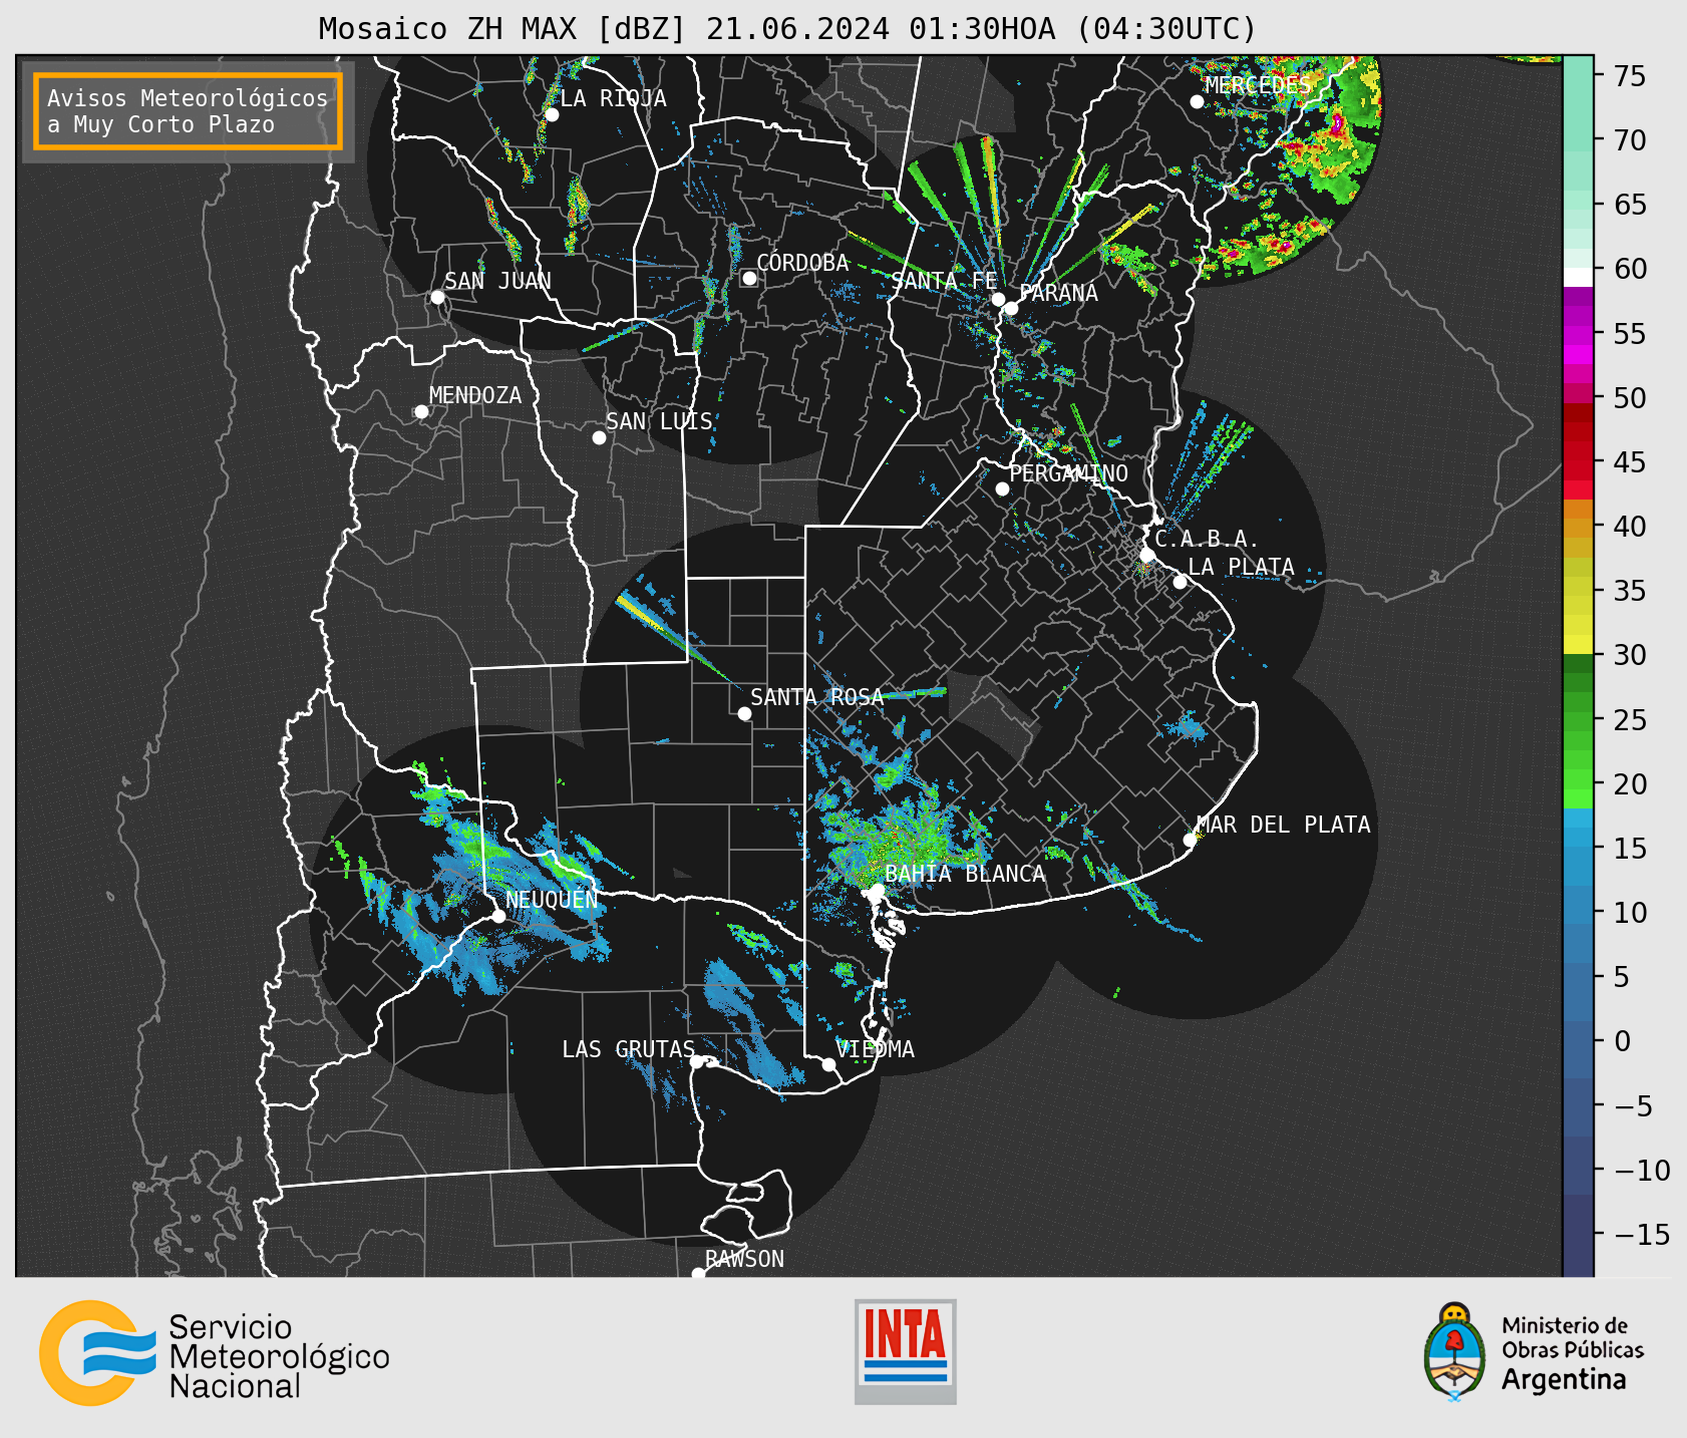Click the Ministerio de Obras Públicas crest
This screenshot has height=1438, width=1687.
tap(1455, 1352)
